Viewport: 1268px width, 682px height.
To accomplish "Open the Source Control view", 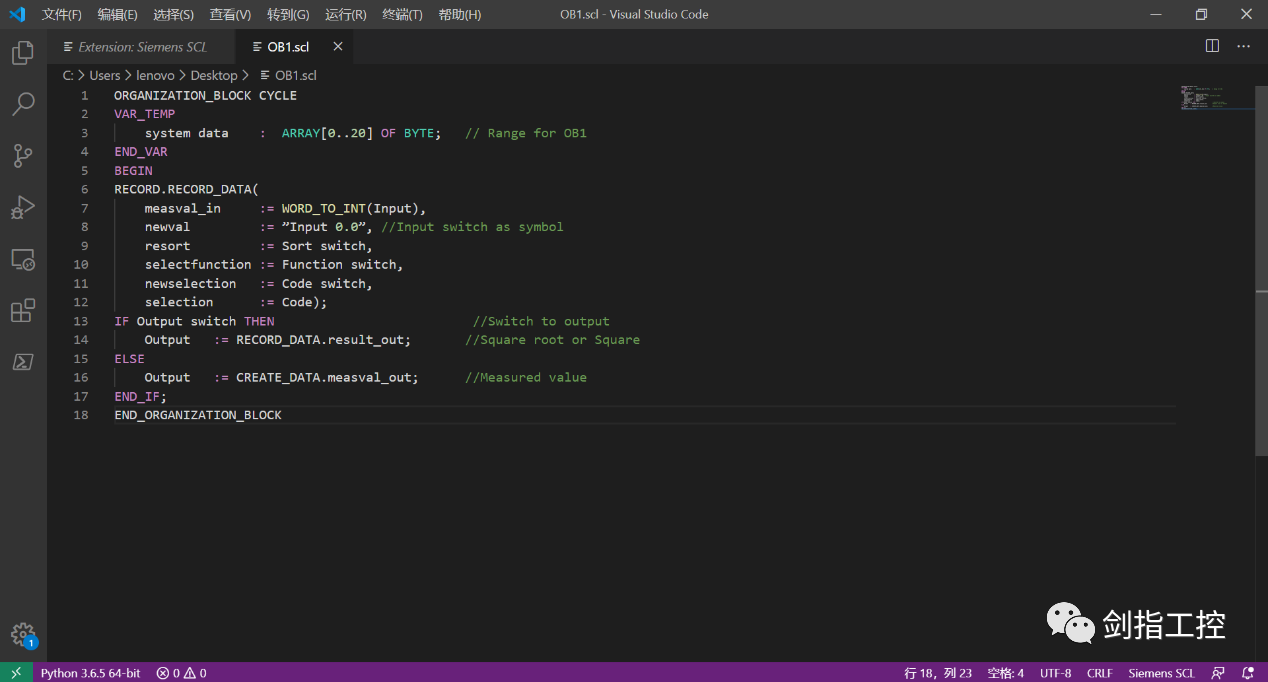I will coord(22,155).
